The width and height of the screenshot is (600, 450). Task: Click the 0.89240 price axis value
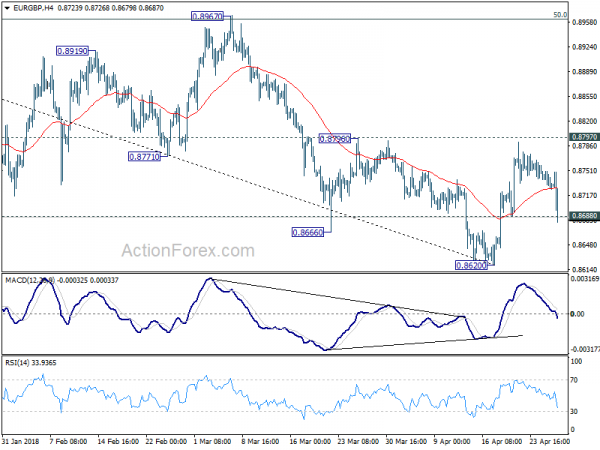pyautogui.click(x=584, y=47)
